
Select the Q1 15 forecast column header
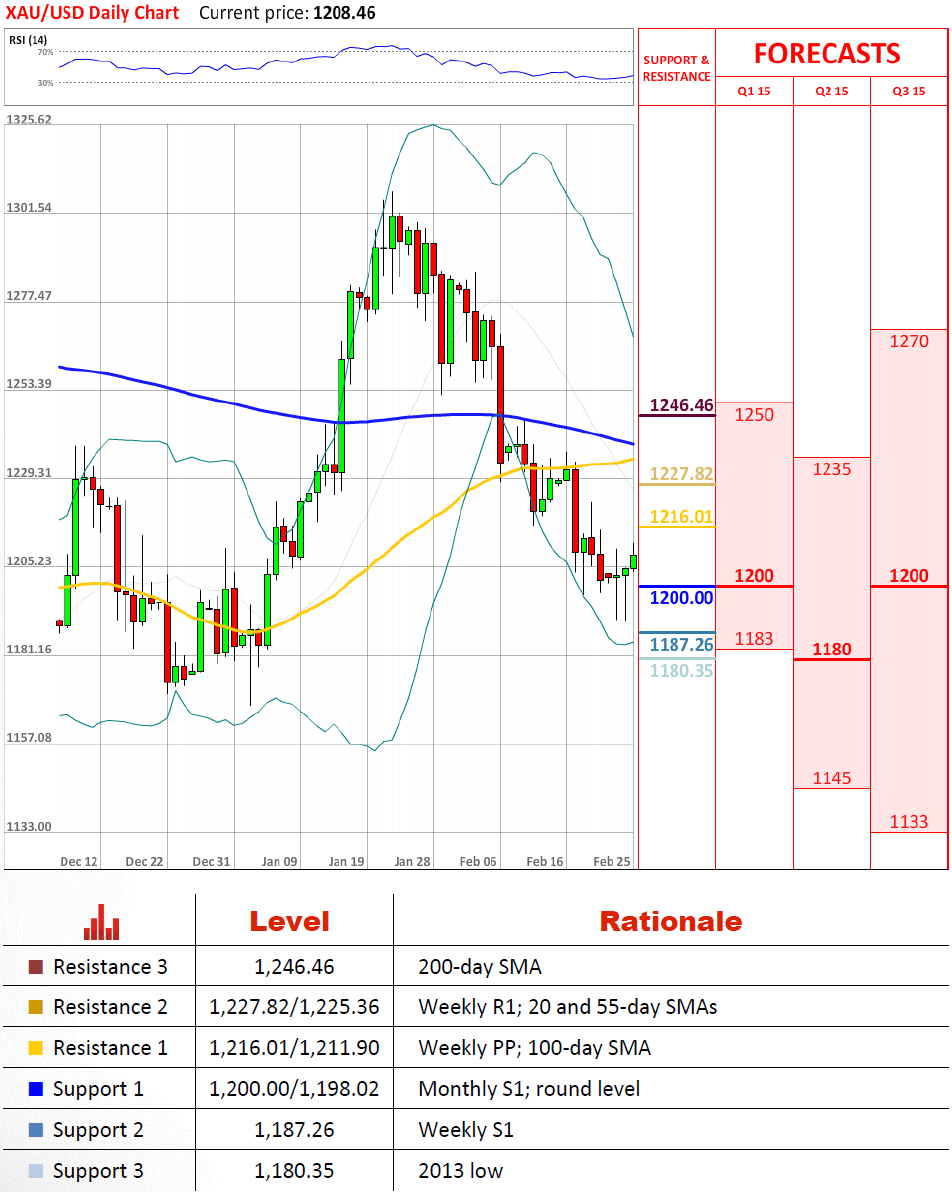(x=754, y=91)
